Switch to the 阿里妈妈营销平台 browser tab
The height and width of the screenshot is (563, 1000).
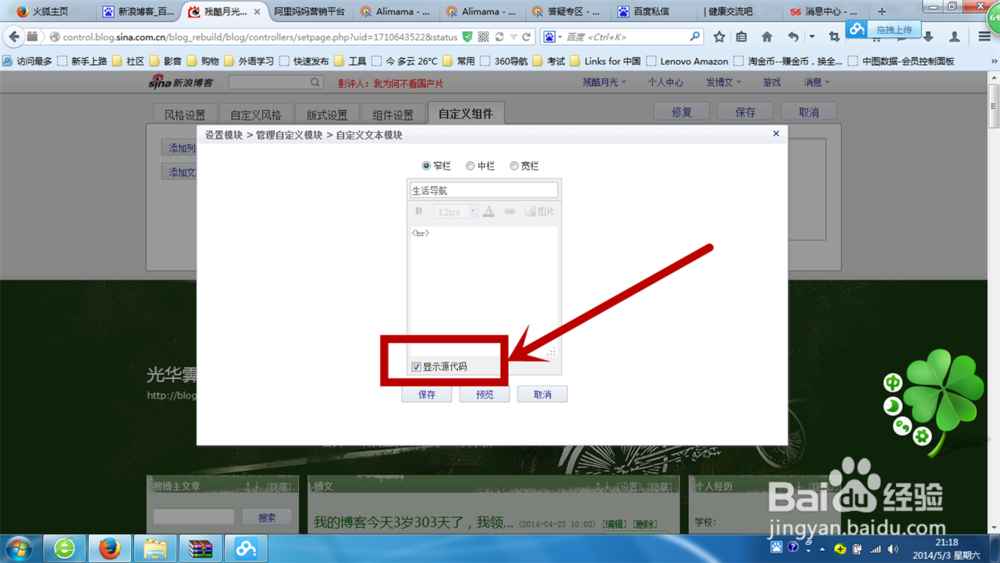(309, 11)
